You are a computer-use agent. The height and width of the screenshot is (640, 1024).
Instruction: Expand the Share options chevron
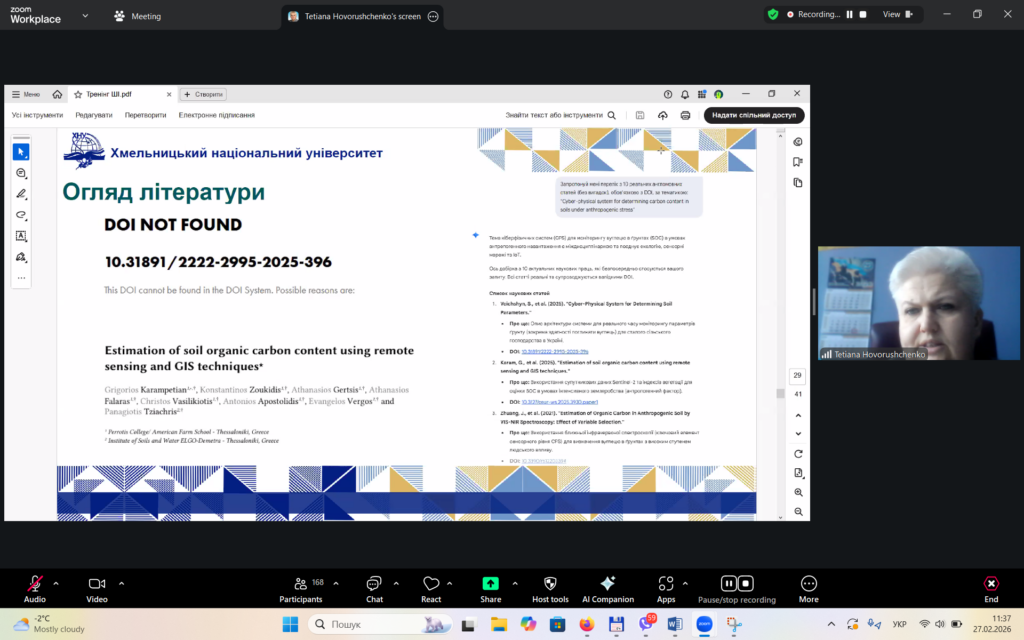(x=511, y=583)
